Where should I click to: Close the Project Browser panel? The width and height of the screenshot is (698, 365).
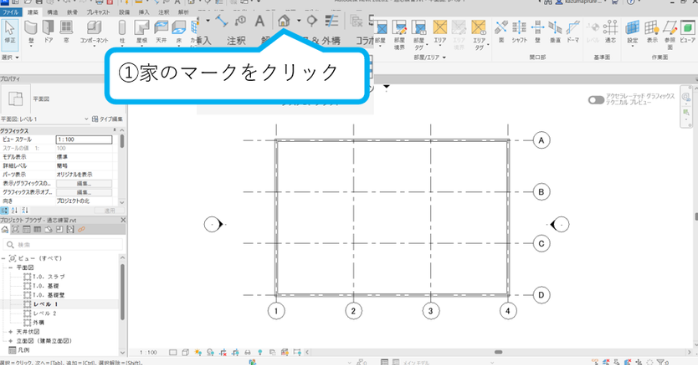(x=123, y=220)
